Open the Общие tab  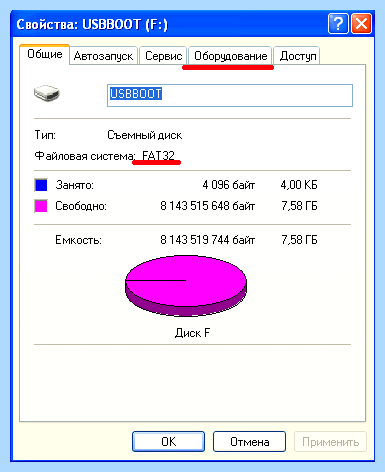tap(45, 54)
